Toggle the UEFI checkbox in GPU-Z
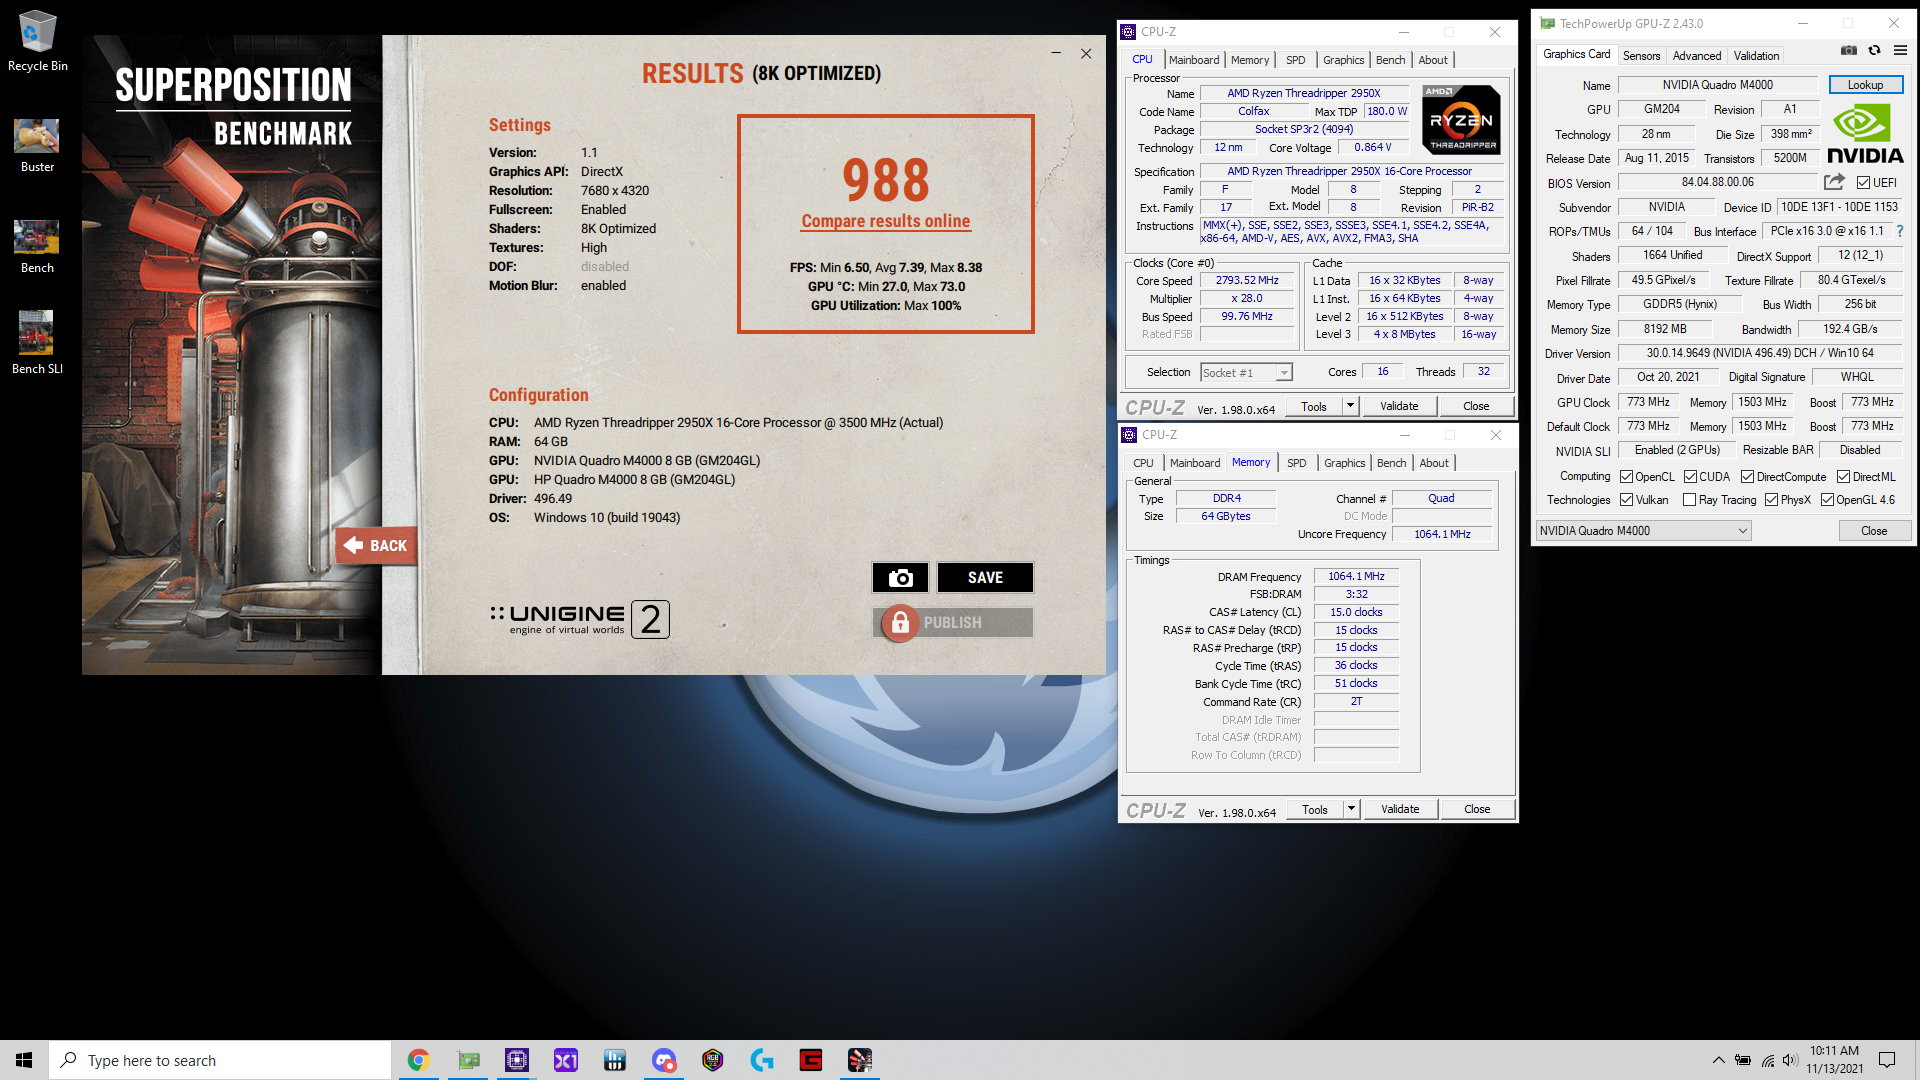 click(x=1863, y=183)
